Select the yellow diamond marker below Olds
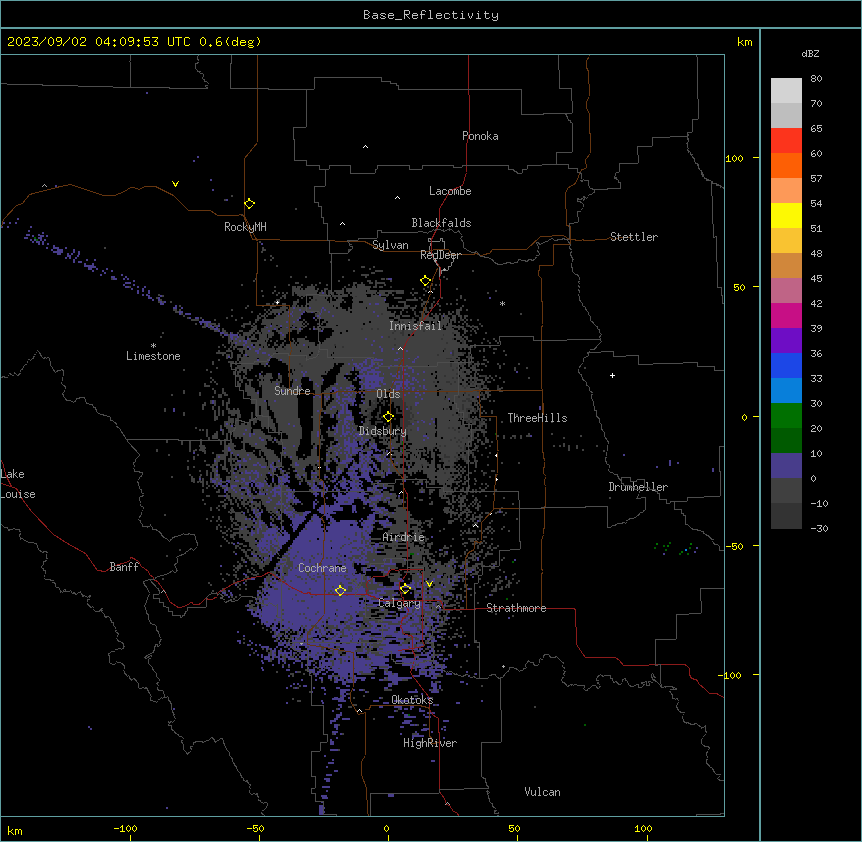This screenshot has width=862, height=842. (388, 417)
